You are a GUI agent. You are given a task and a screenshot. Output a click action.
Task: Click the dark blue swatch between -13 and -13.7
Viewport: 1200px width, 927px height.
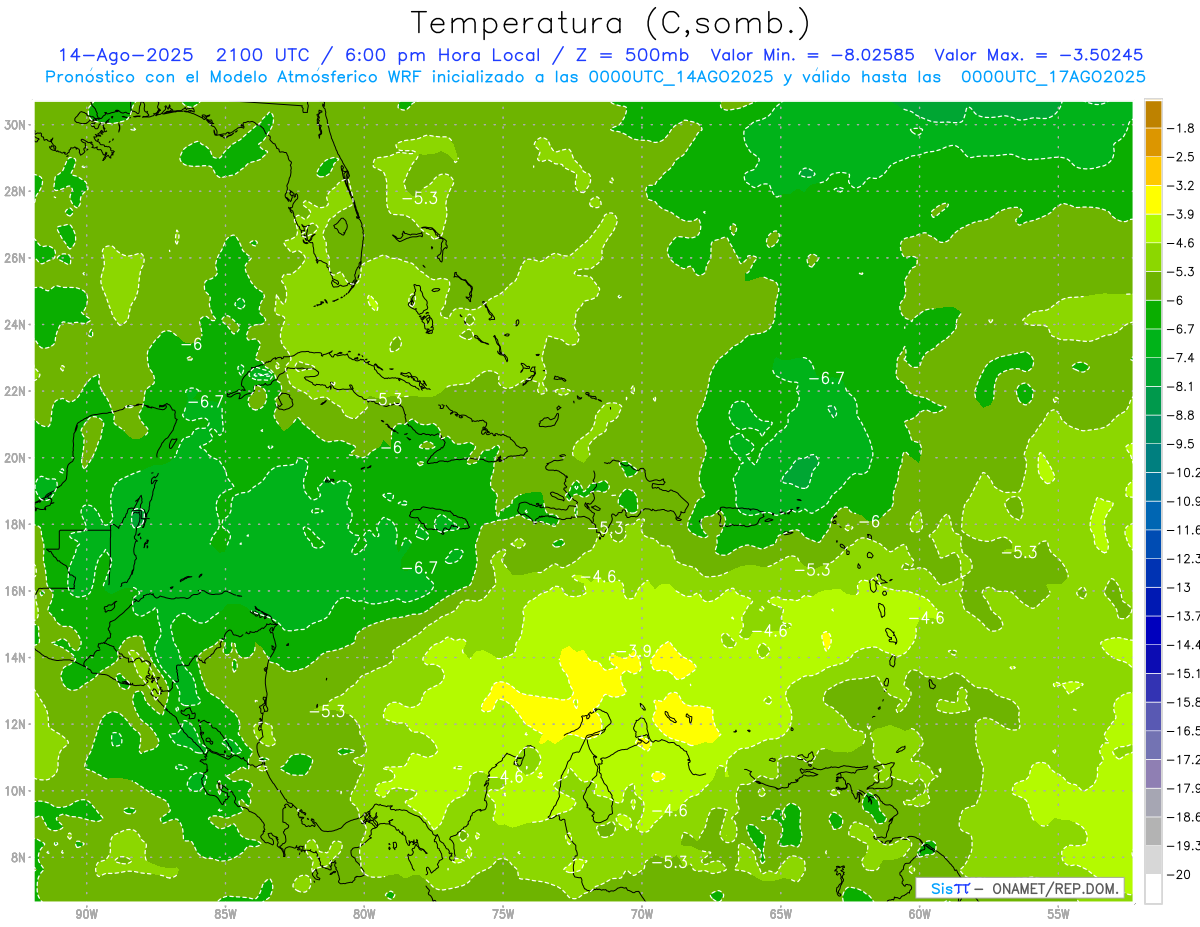1153,601
